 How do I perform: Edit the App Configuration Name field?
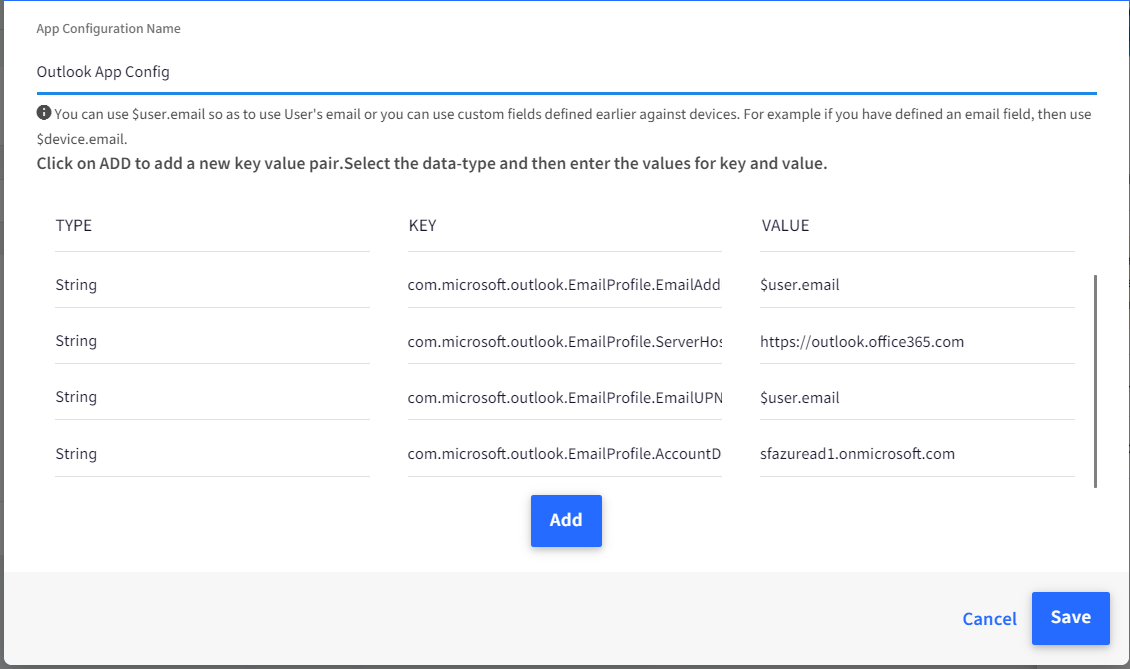[x=566, y=72]
